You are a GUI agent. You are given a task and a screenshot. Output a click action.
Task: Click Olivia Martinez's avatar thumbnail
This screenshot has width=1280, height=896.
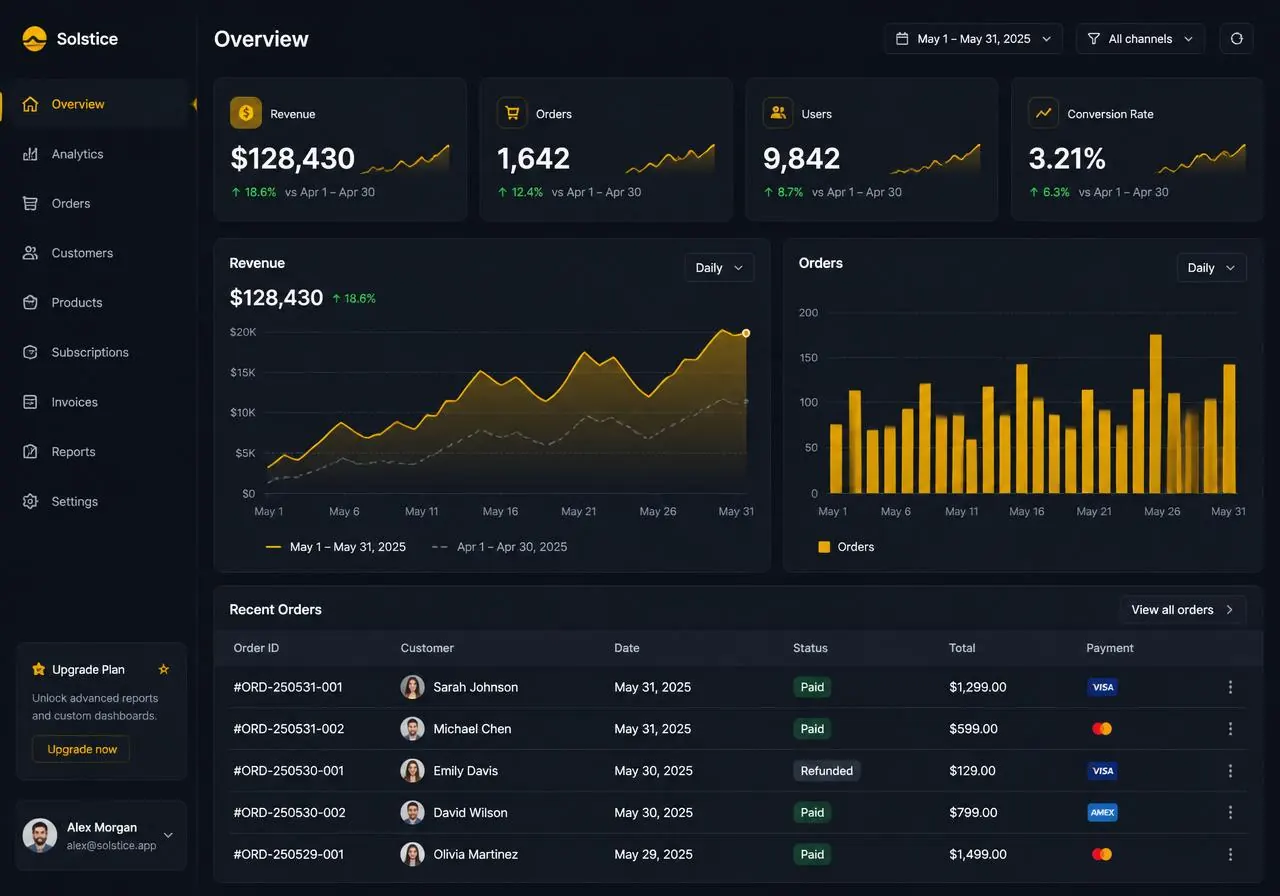tap(412, 855)
